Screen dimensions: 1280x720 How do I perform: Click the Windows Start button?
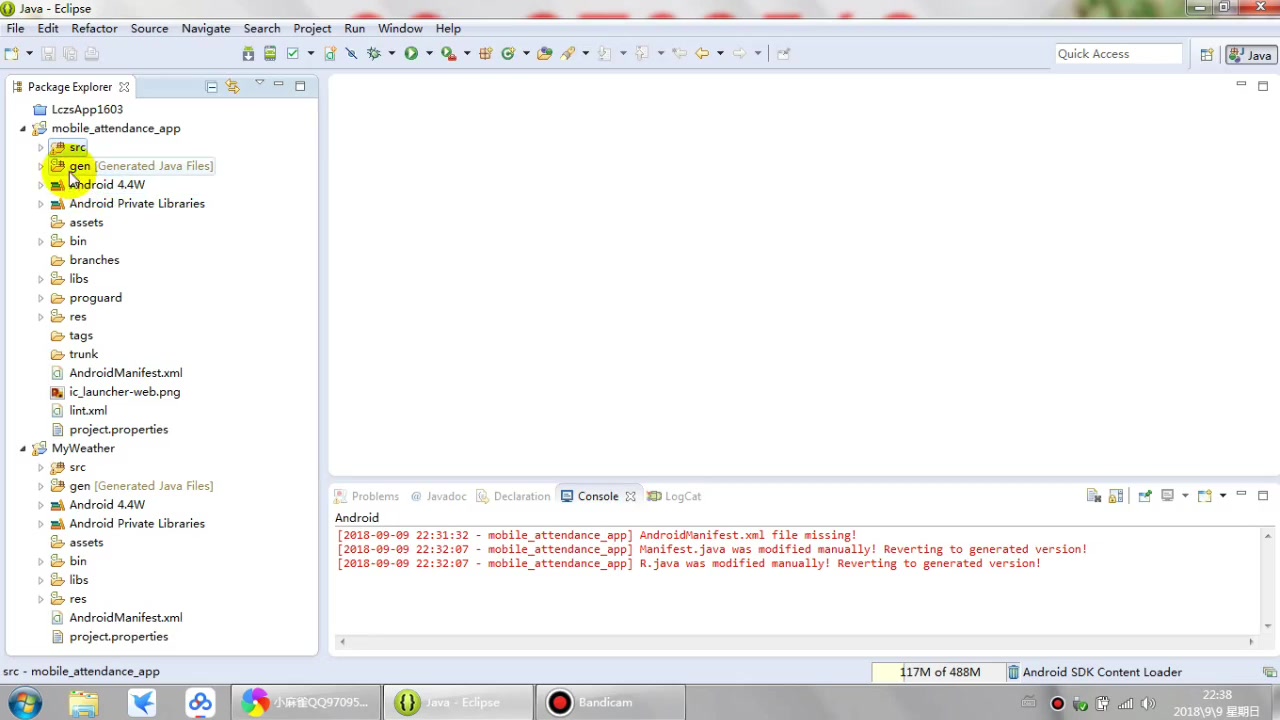25,702
